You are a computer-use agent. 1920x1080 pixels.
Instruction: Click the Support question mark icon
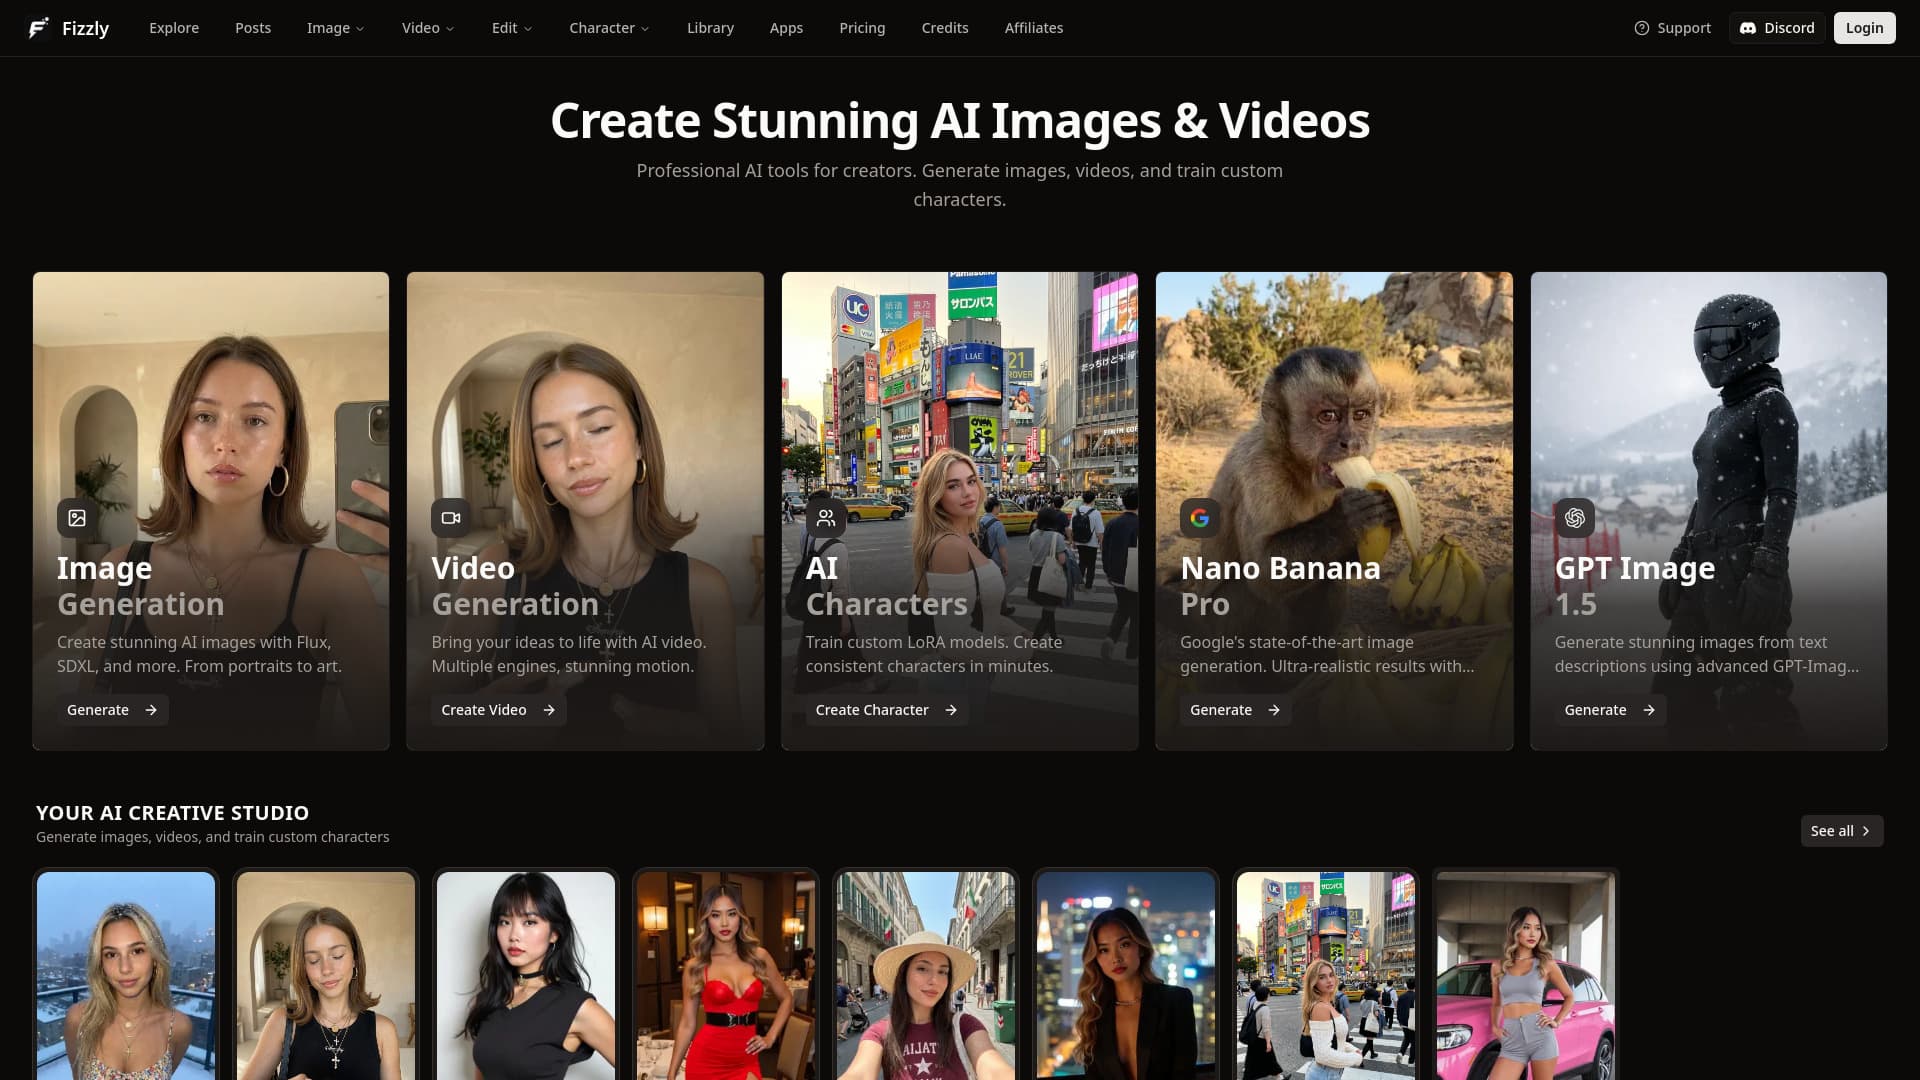1642,28
